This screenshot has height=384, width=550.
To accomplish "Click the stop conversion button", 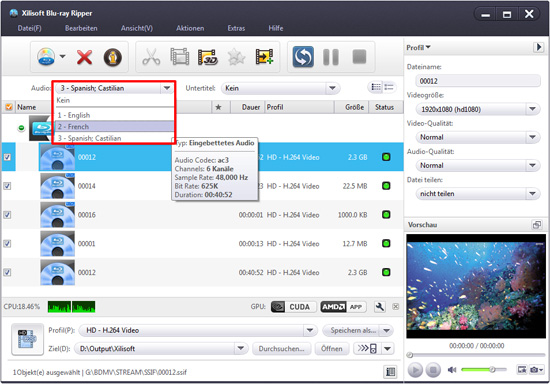I will [x=360, y=57].
